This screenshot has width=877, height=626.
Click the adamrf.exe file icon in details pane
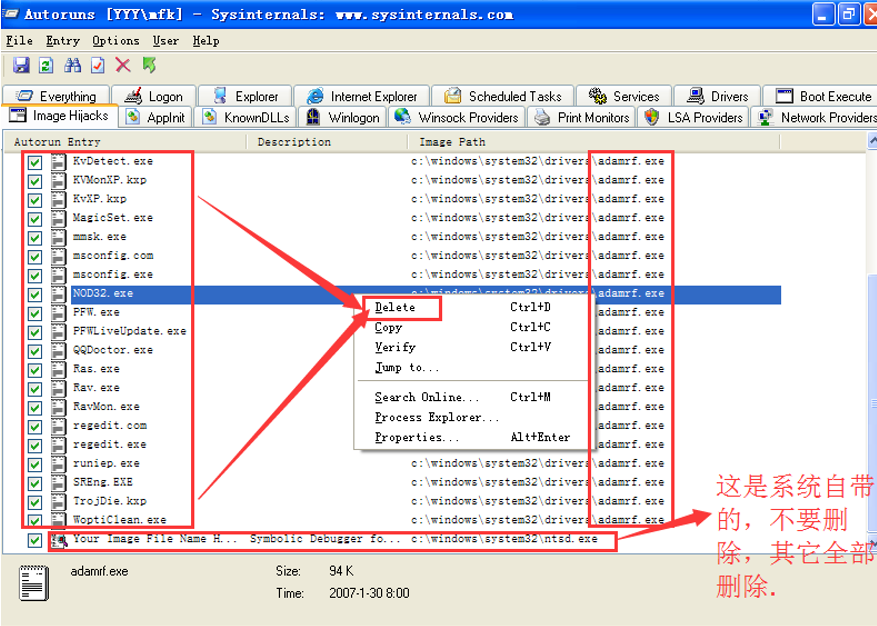(34, 584)
